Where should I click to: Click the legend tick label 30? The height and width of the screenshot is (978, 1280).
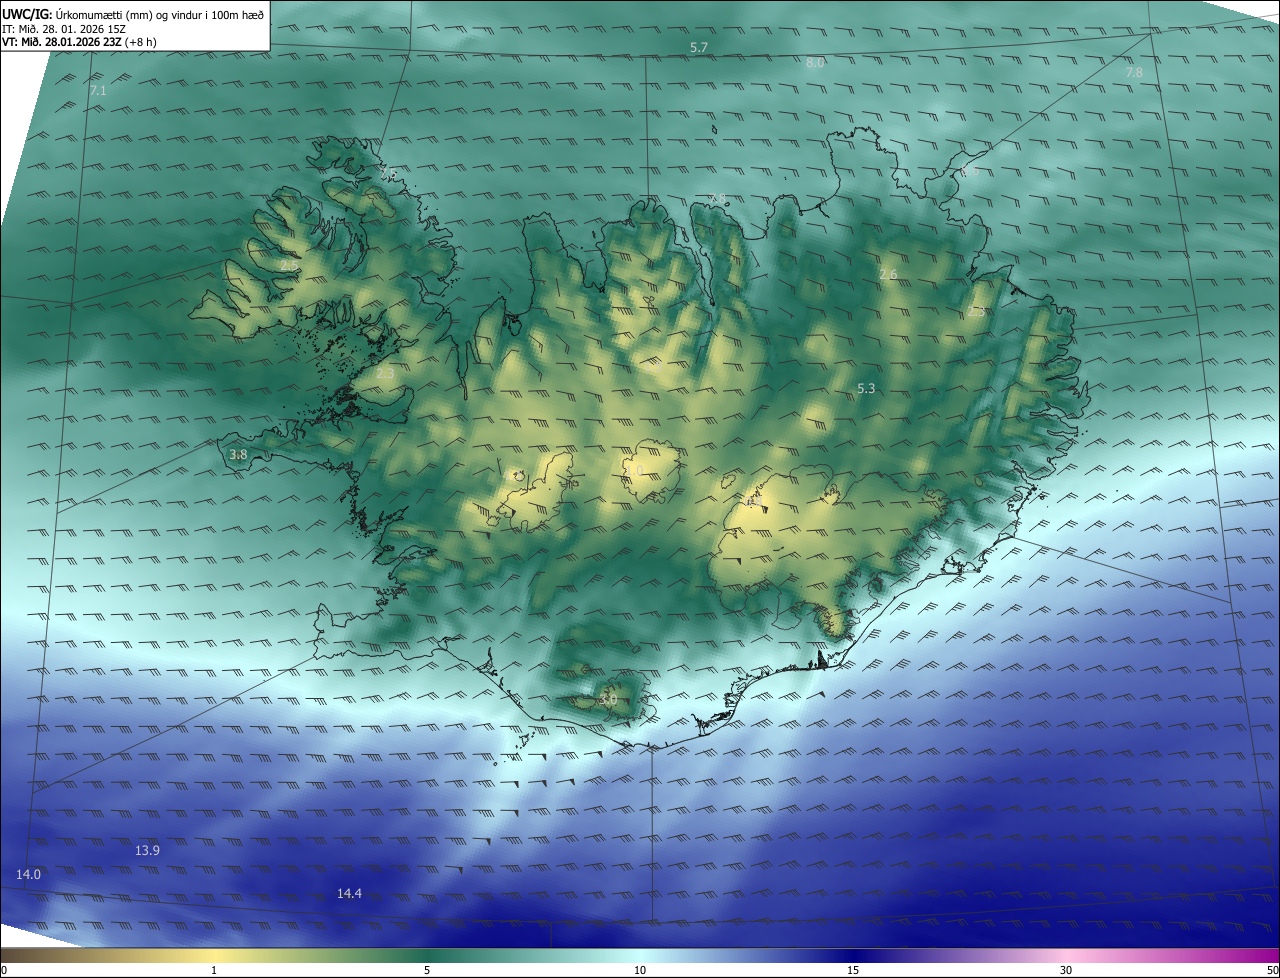[x=1066, y=971]
